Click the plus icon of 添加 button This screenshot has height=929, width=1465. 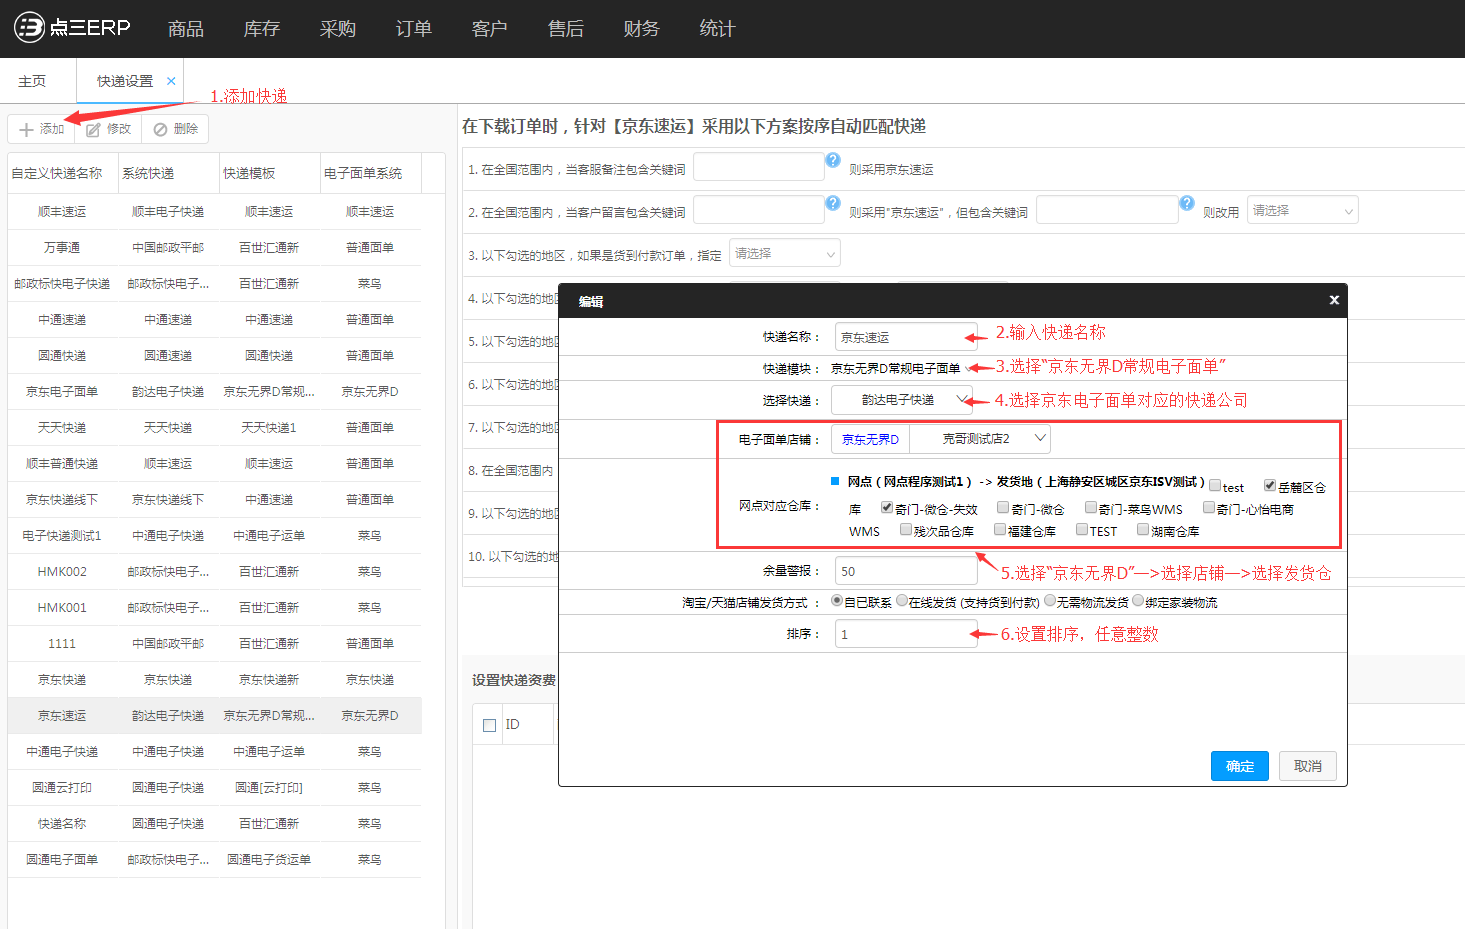tap(26, 129)
